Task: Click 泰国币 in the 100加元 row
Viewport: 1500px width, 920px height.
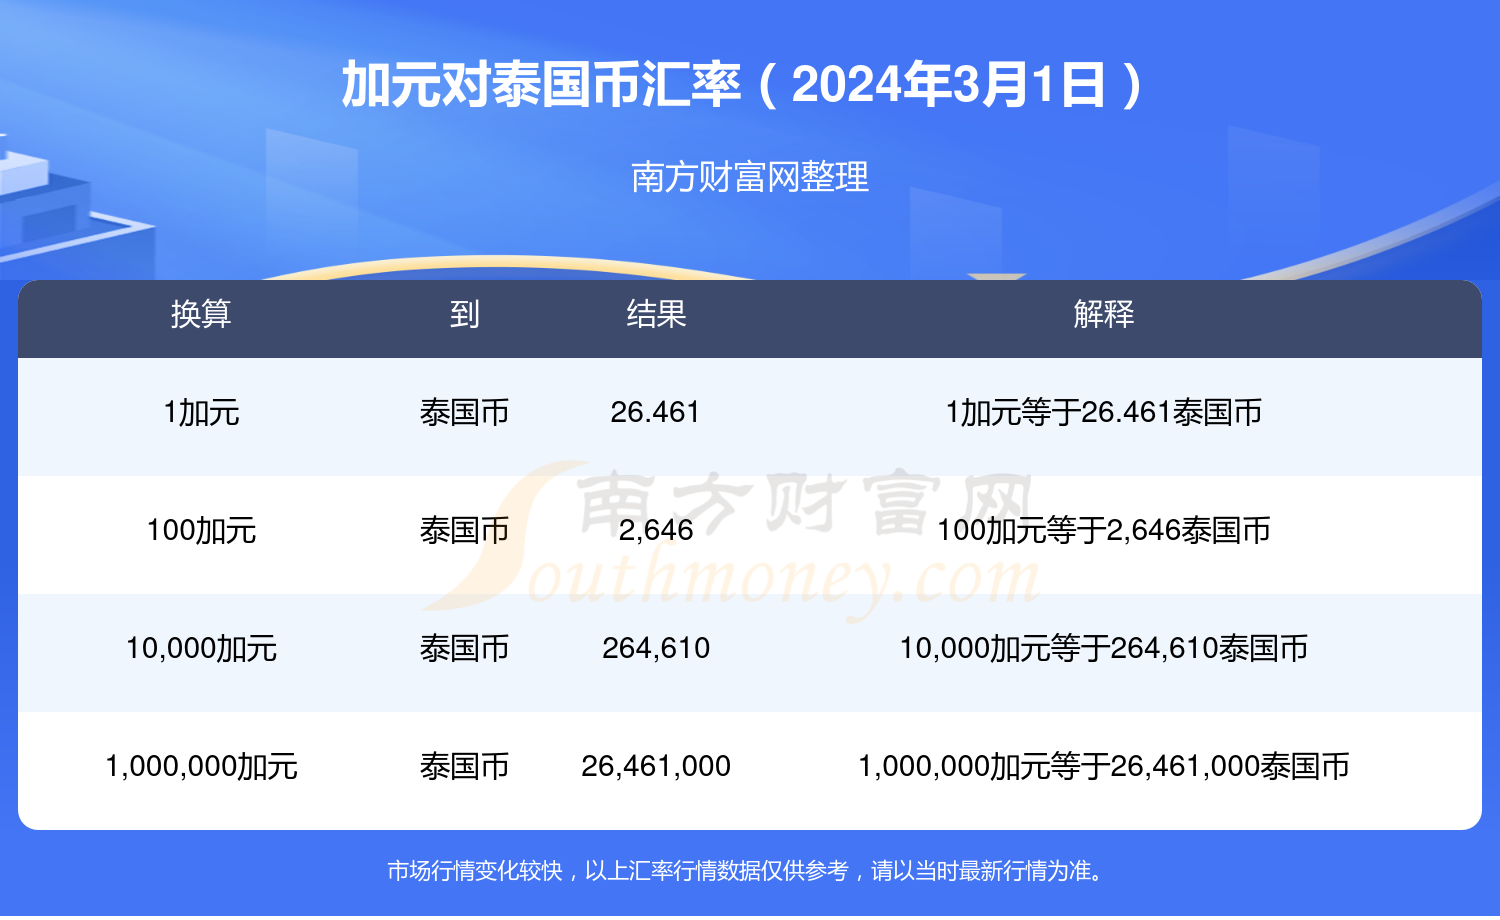Action: tap(464, 530)
